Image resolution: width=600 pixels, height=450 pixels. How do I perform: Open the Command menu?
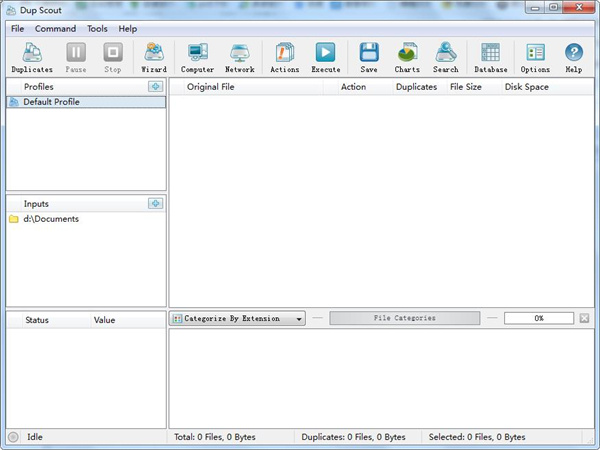[55, 29]
